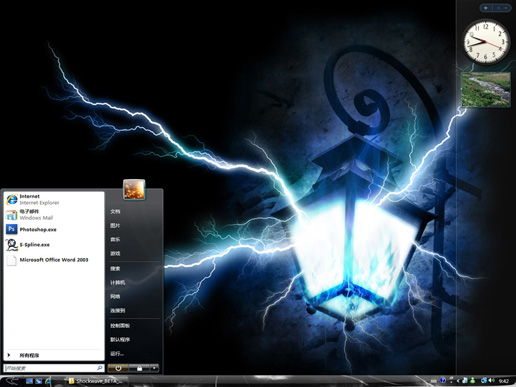Open shutdown options arrow menu
The width and height of the screenshot is (516, 387).
154,368
